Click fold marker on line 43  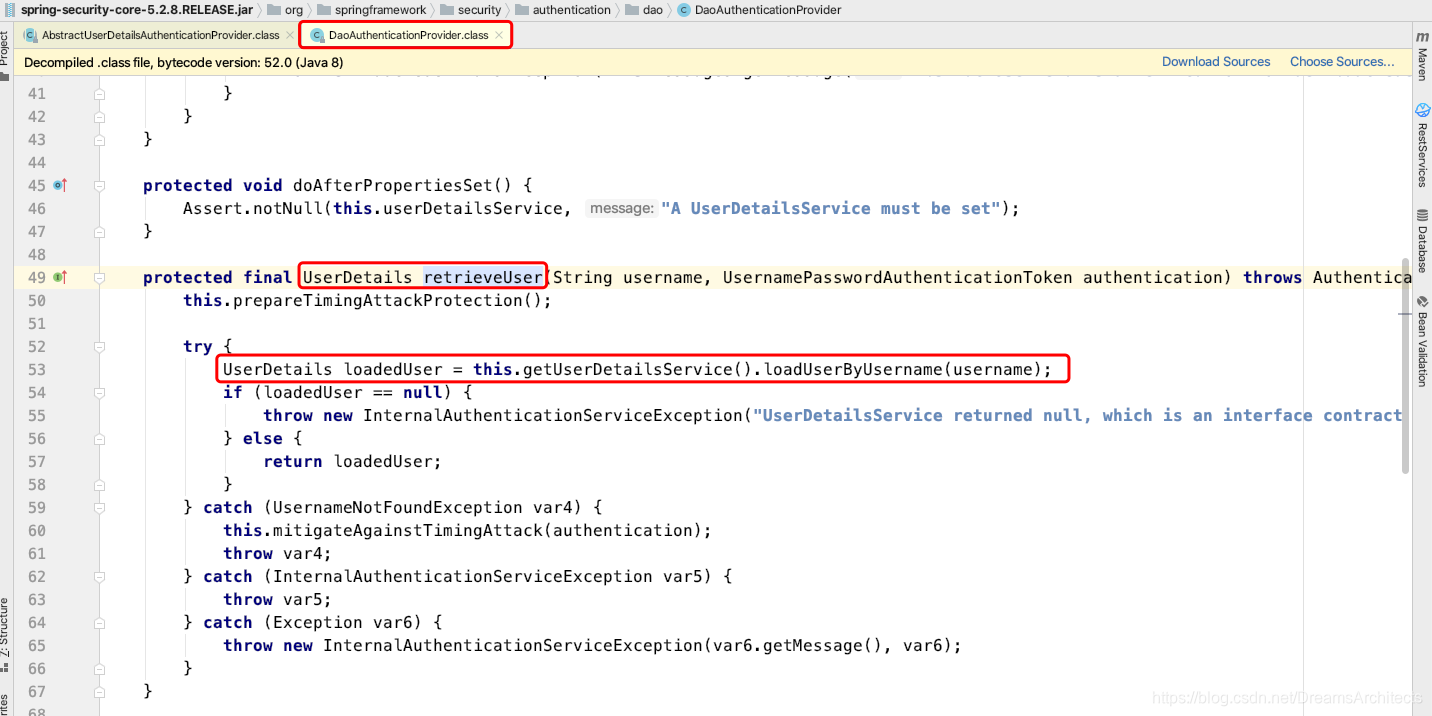(99, 139)
